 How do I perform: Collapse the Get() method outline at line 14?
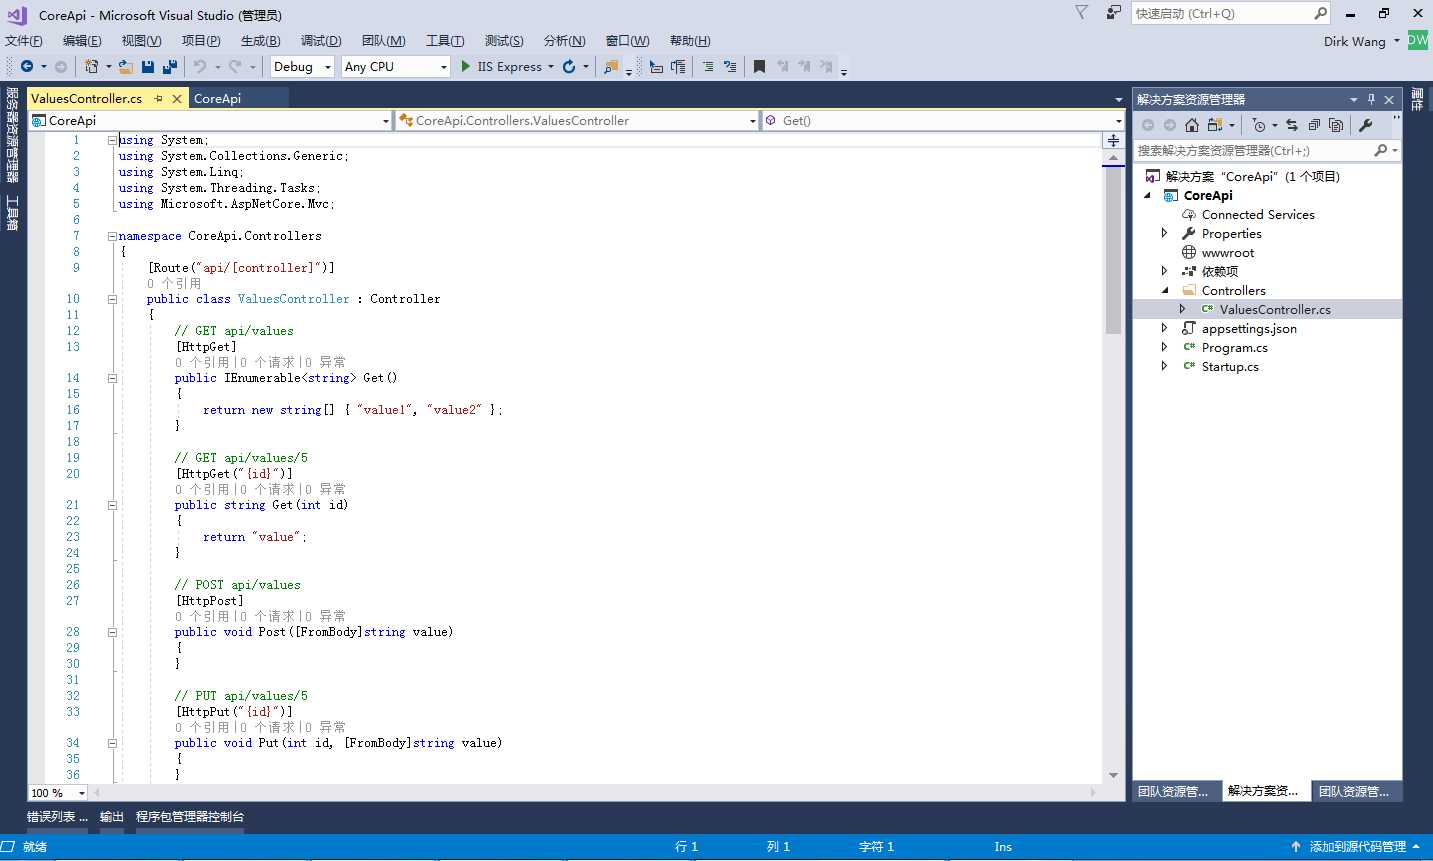(x=112, y=378)
